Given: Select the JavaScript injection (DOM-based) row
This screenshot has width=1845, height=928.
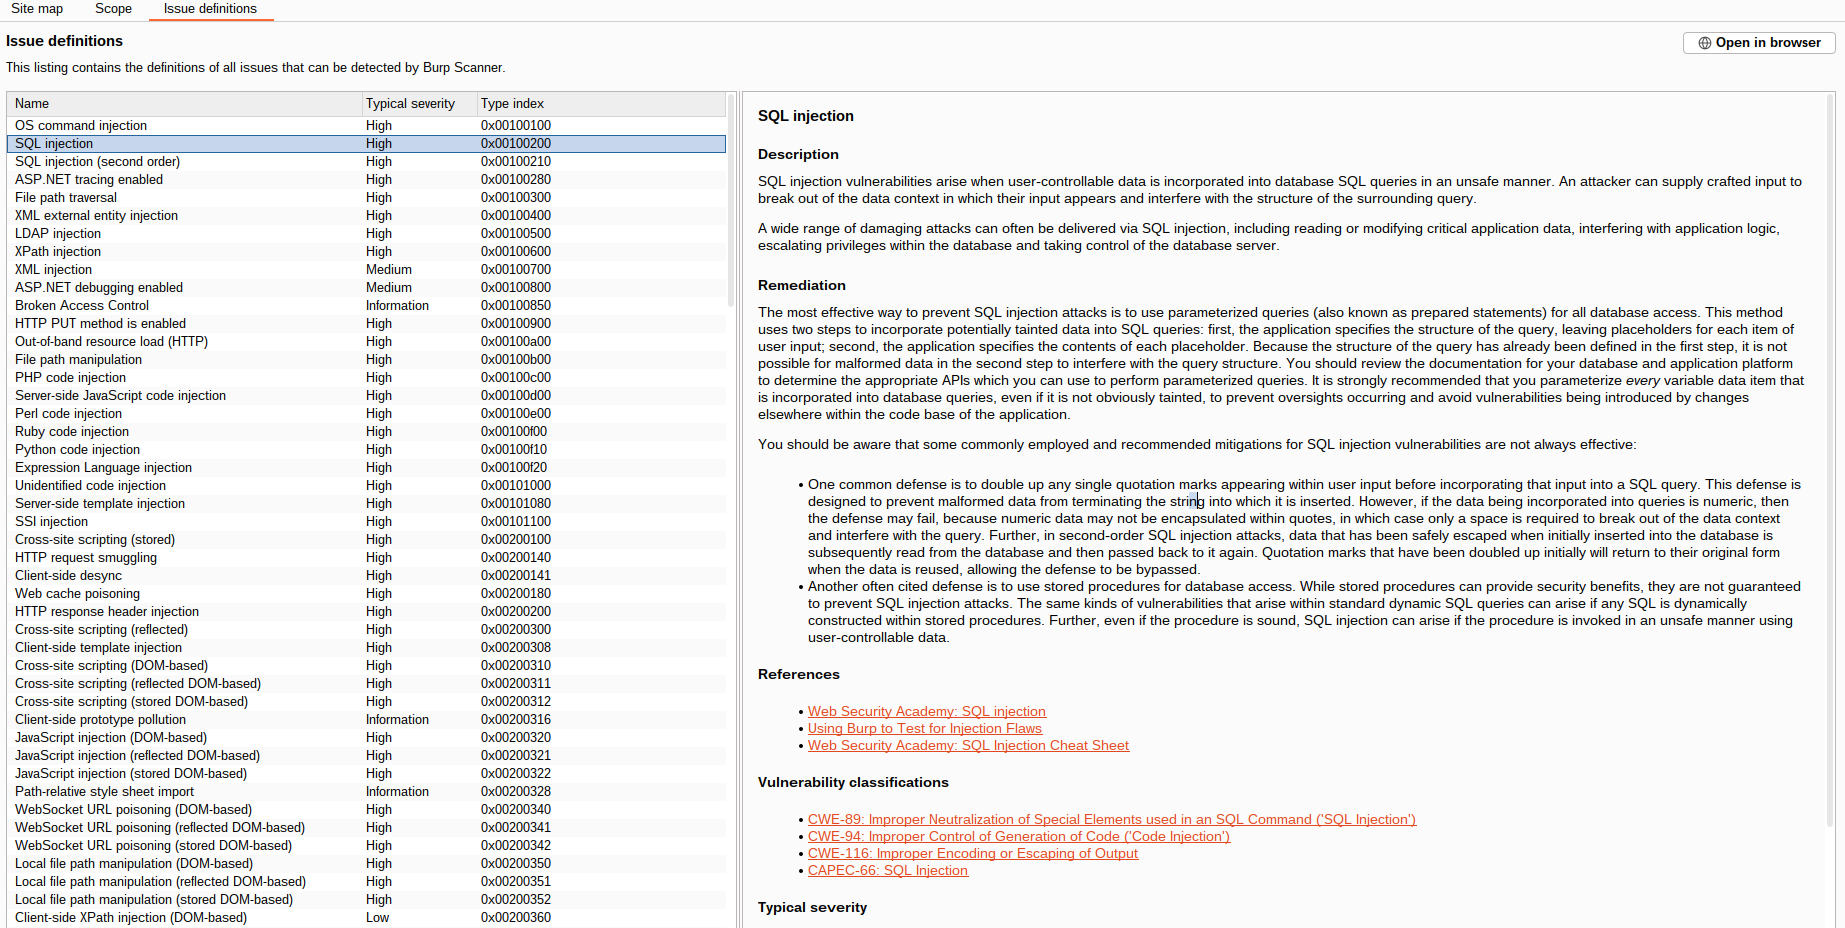Looking at the screenshot, I should click(366, 738).
